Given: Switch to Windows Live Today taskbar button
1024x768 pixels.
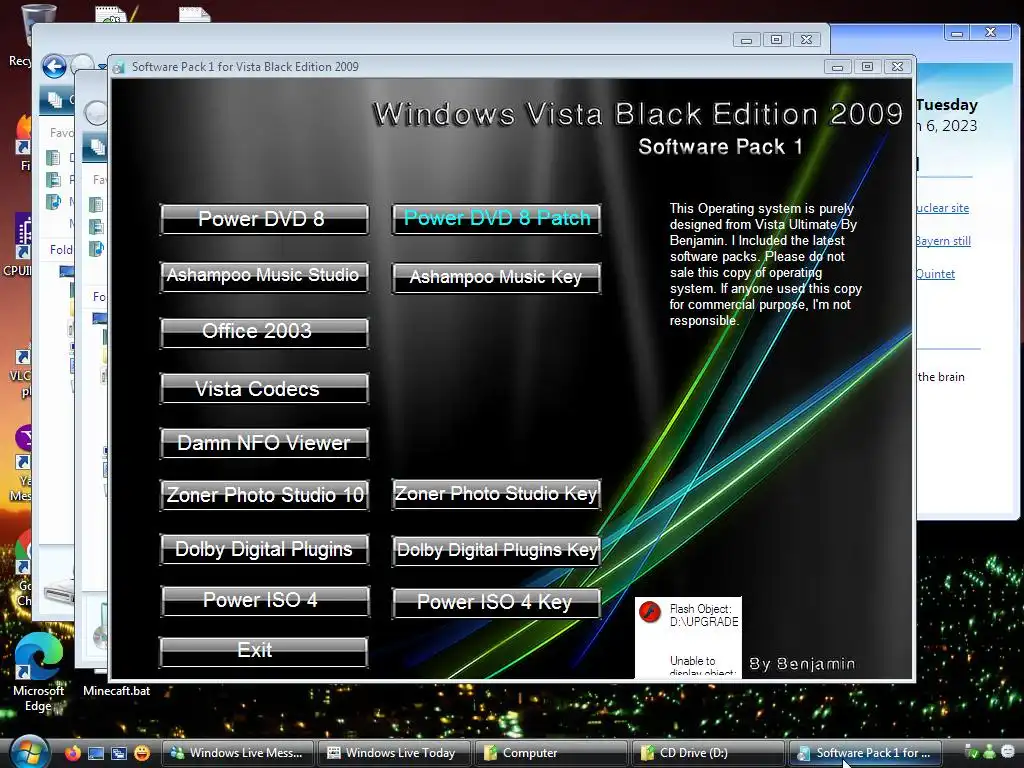Looking at the screenshot, I should click(394, 753).
